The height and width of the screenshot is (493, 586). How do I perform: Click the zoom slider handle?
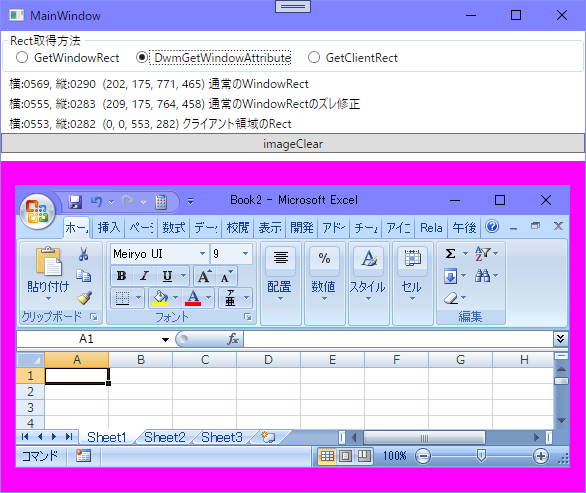pos(481,456)
